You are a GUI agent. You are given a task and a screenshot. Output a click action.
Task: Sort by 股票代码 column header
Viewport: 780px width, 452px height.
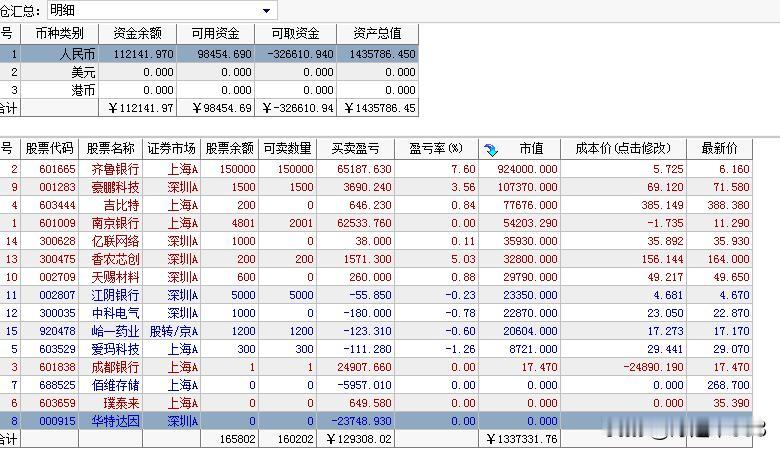click(x=49, y=149)
